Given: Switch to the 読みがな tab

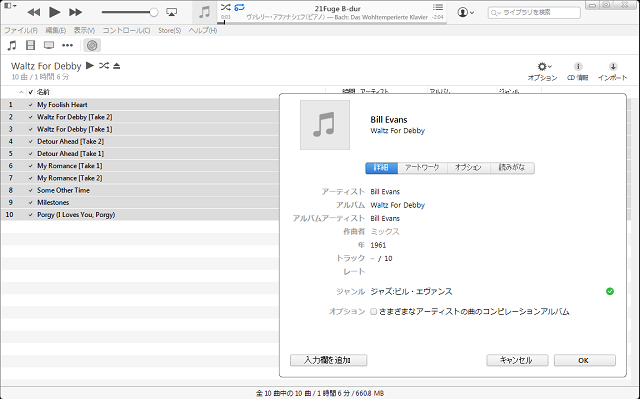Looking at the screenshot, I should [x=512, y=168].
